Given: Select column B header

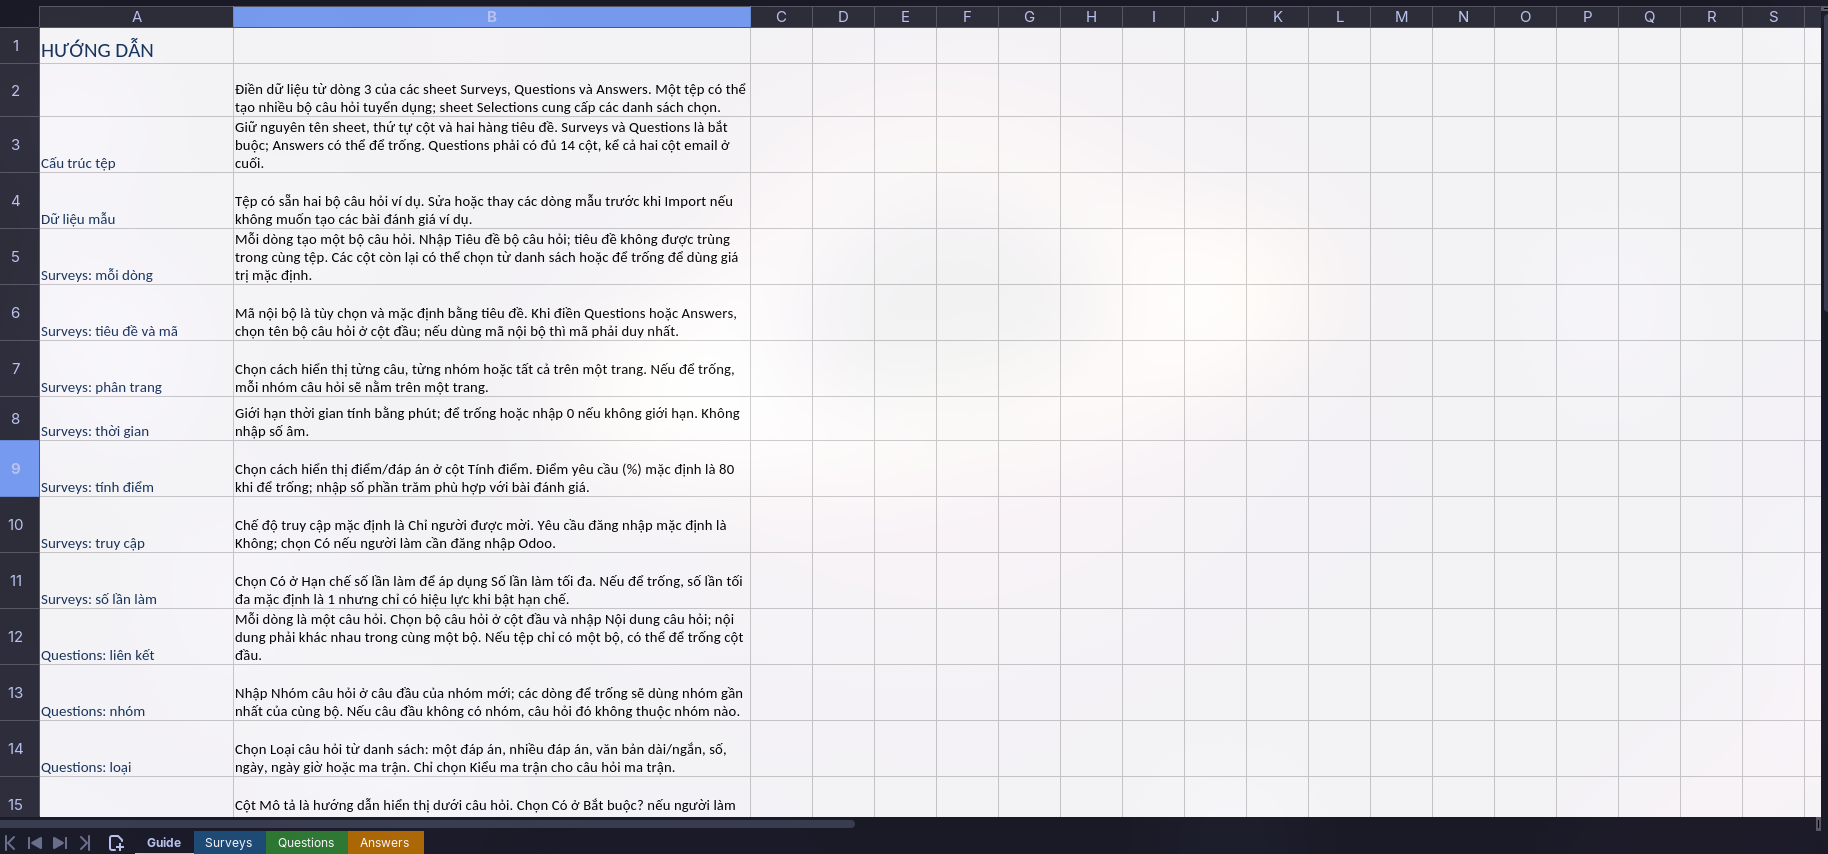Looking at the screenshot, I should (x=492, y=17).
